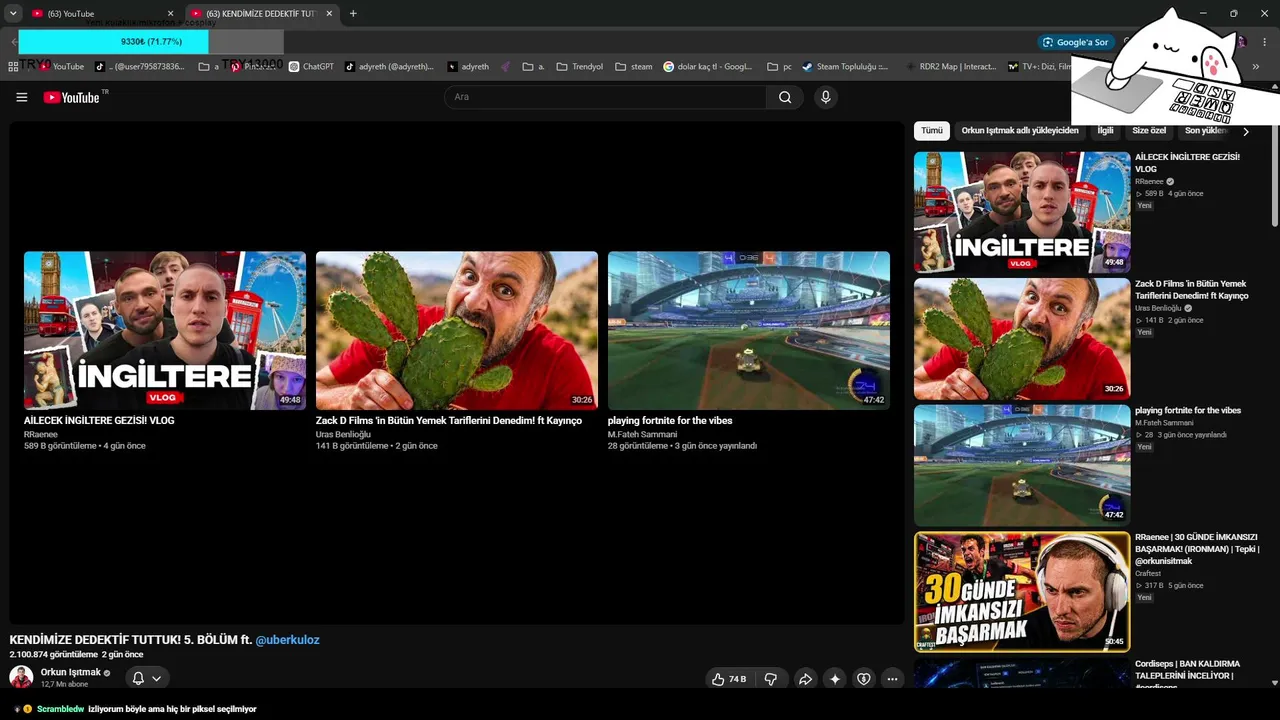The image size is (1280, 720).
Task: Open the notification bell subscription dropdown
Action: click(146, 679)
